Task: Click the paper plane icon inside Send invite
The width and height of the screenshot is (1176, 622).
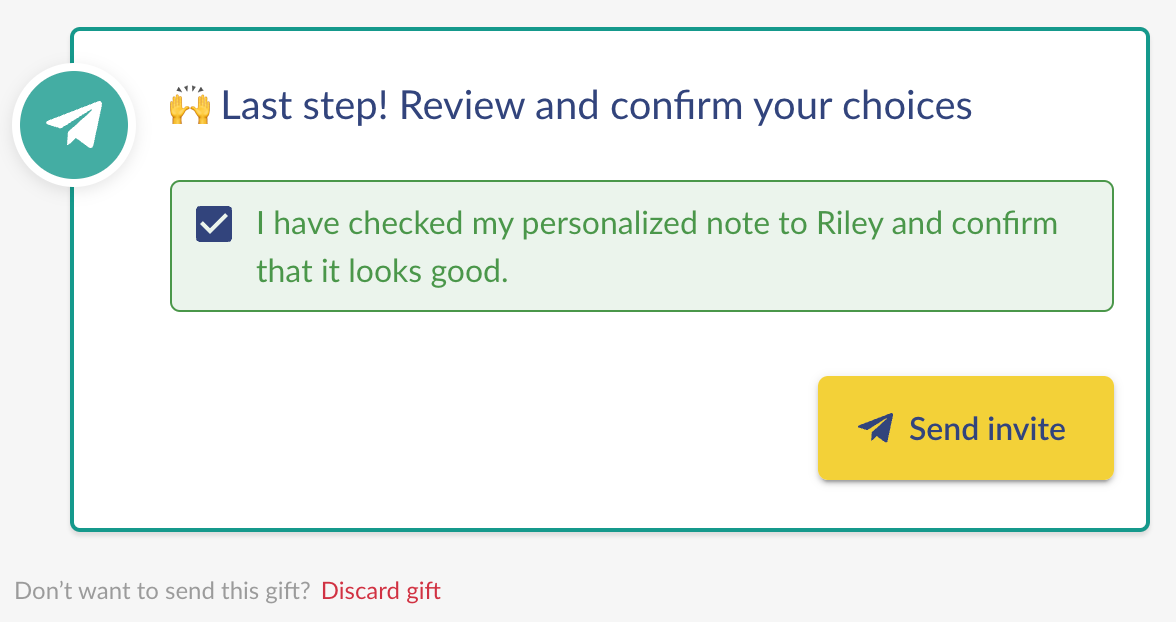Action: [x=875, y=428]
